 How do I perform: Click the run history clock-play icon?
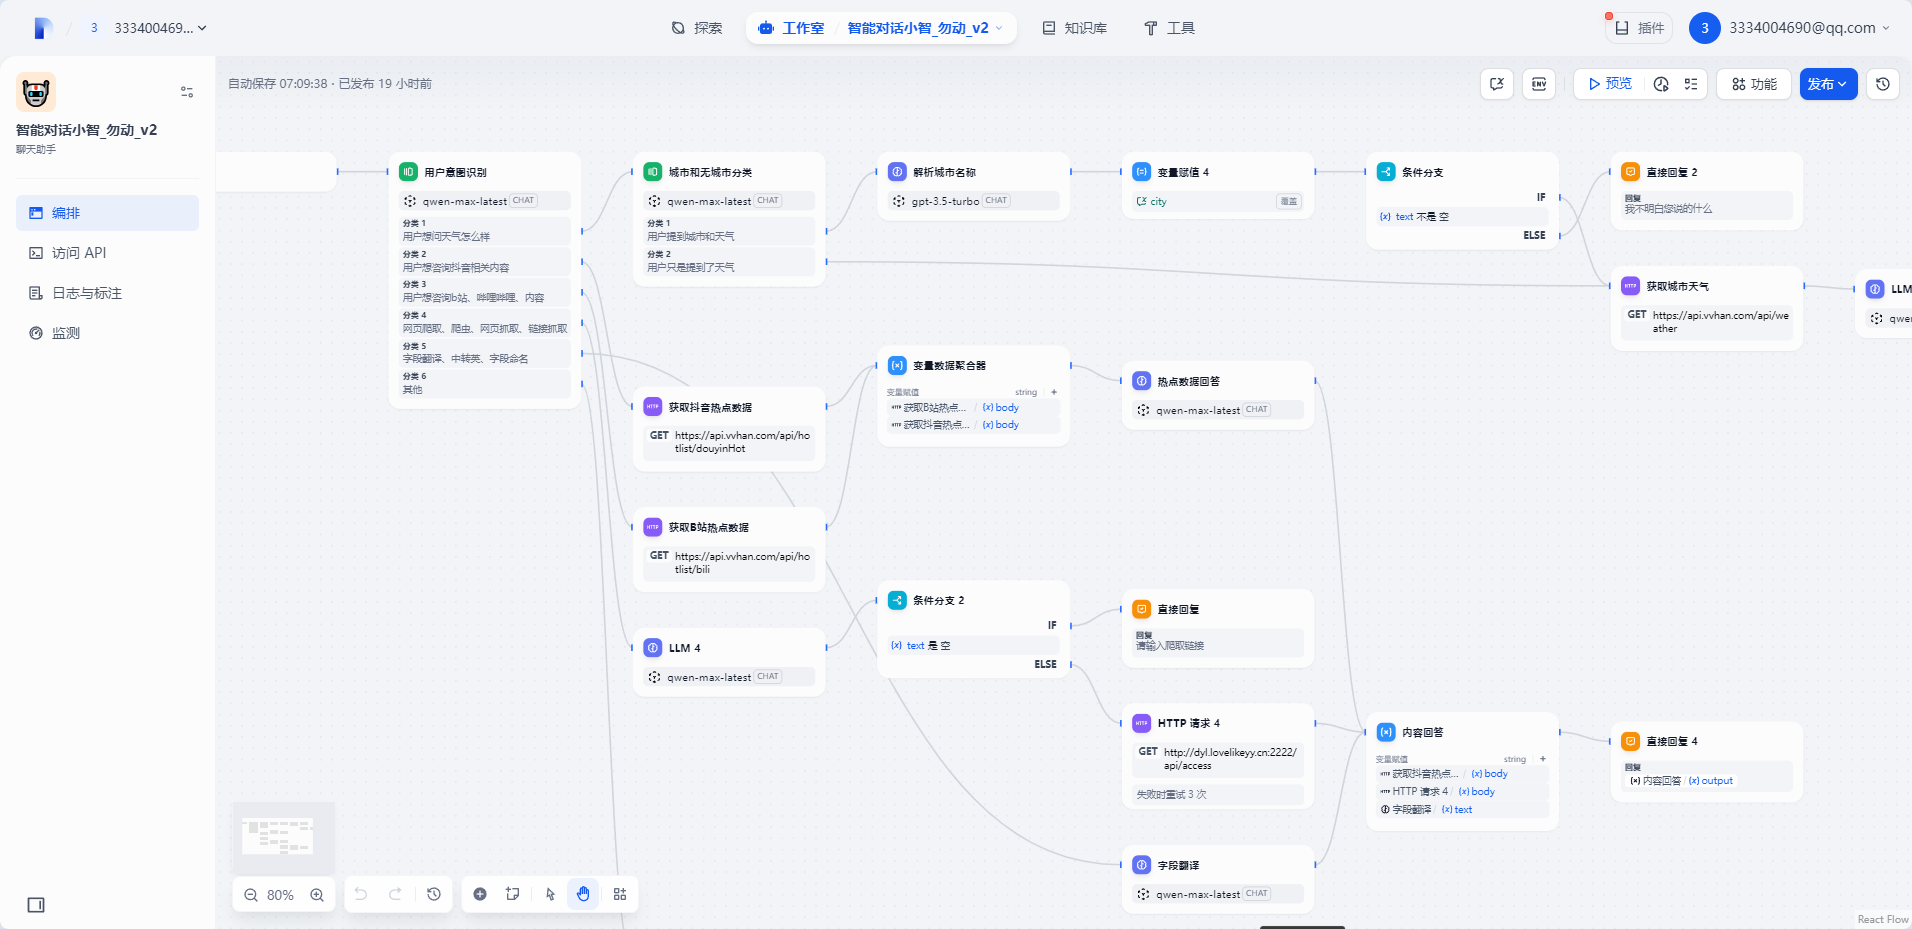[1661, 84]
